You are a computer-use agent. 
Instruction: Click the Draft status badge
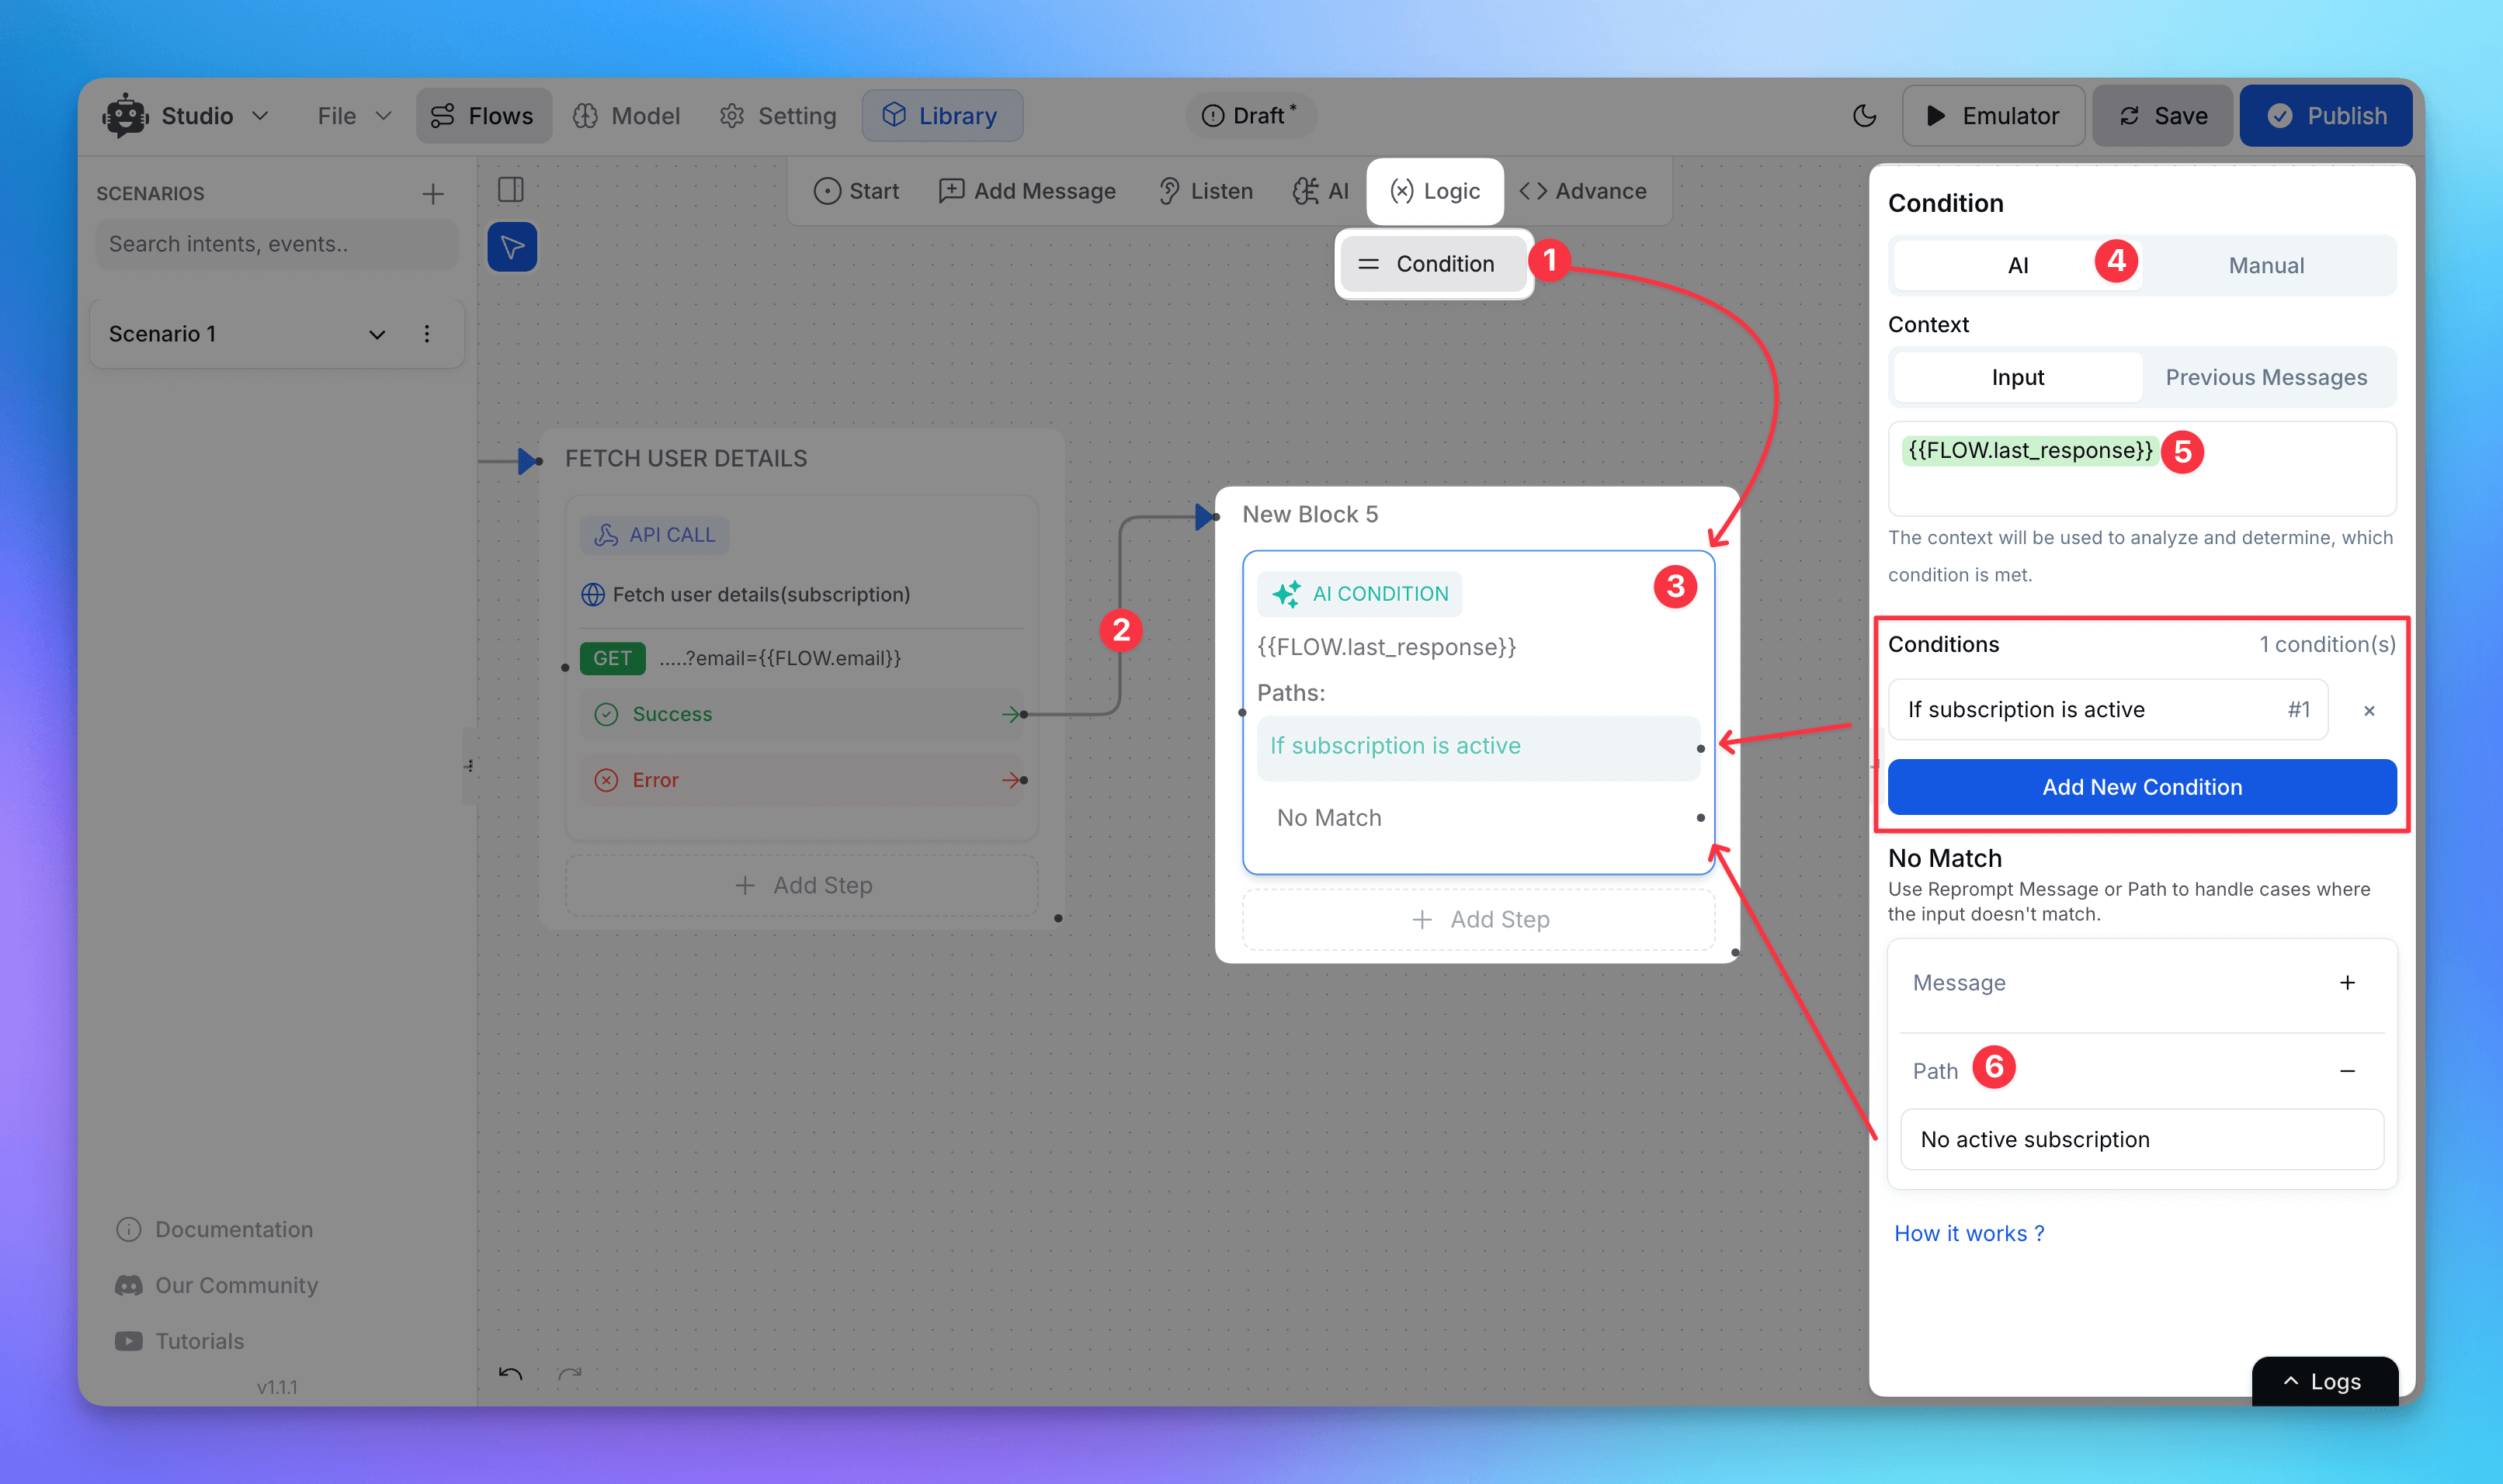pos(1249,116)
